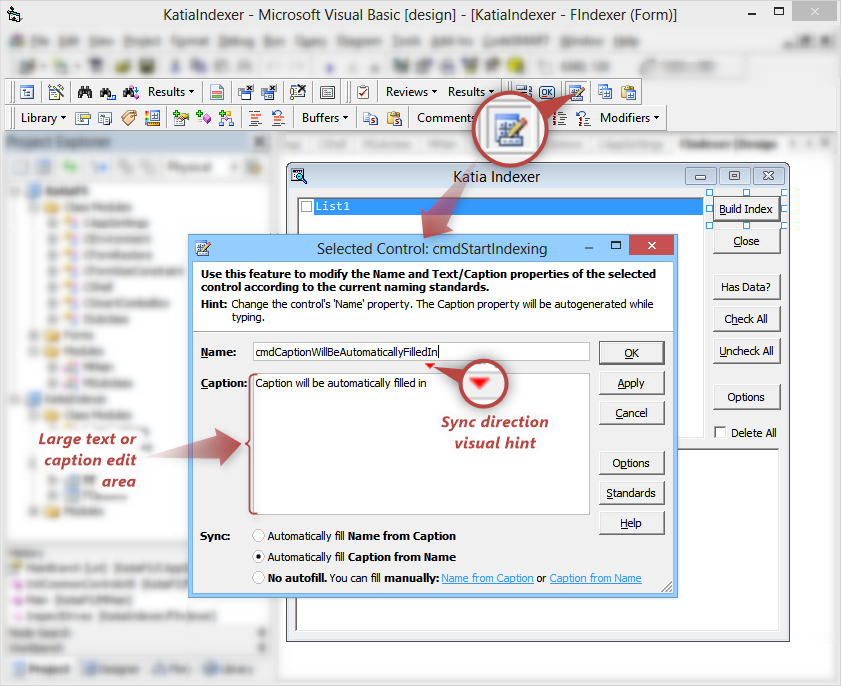Click the Caption from Name link
Image resolution: width=841 pixels, height=686 pixels.
(595, 578)
